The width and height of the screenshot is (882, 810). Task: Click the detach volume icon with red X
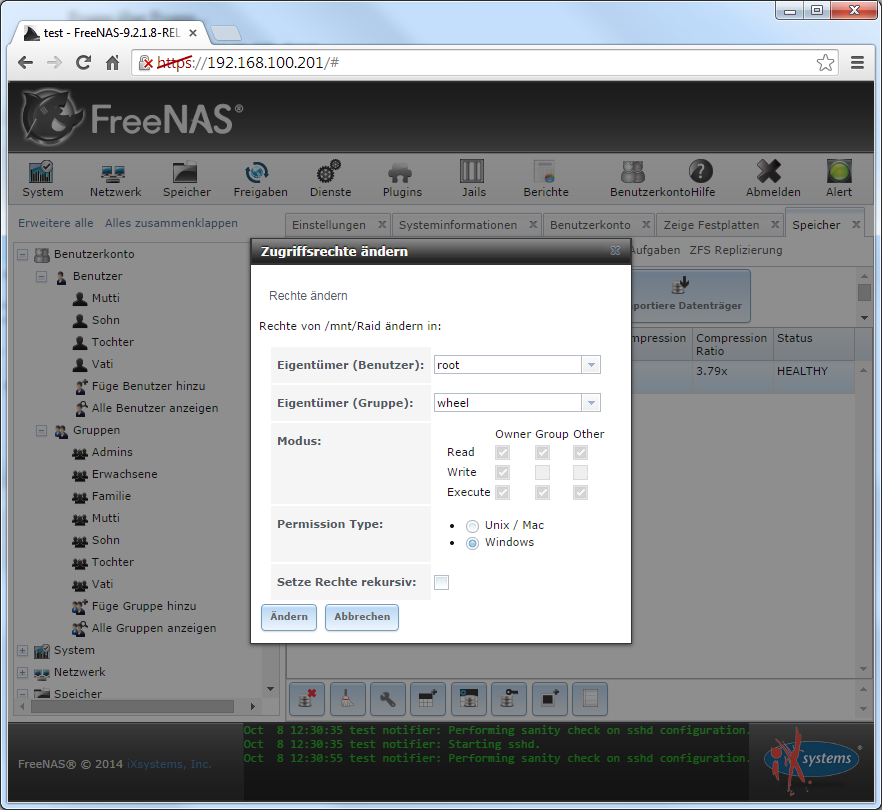[307, 699]
